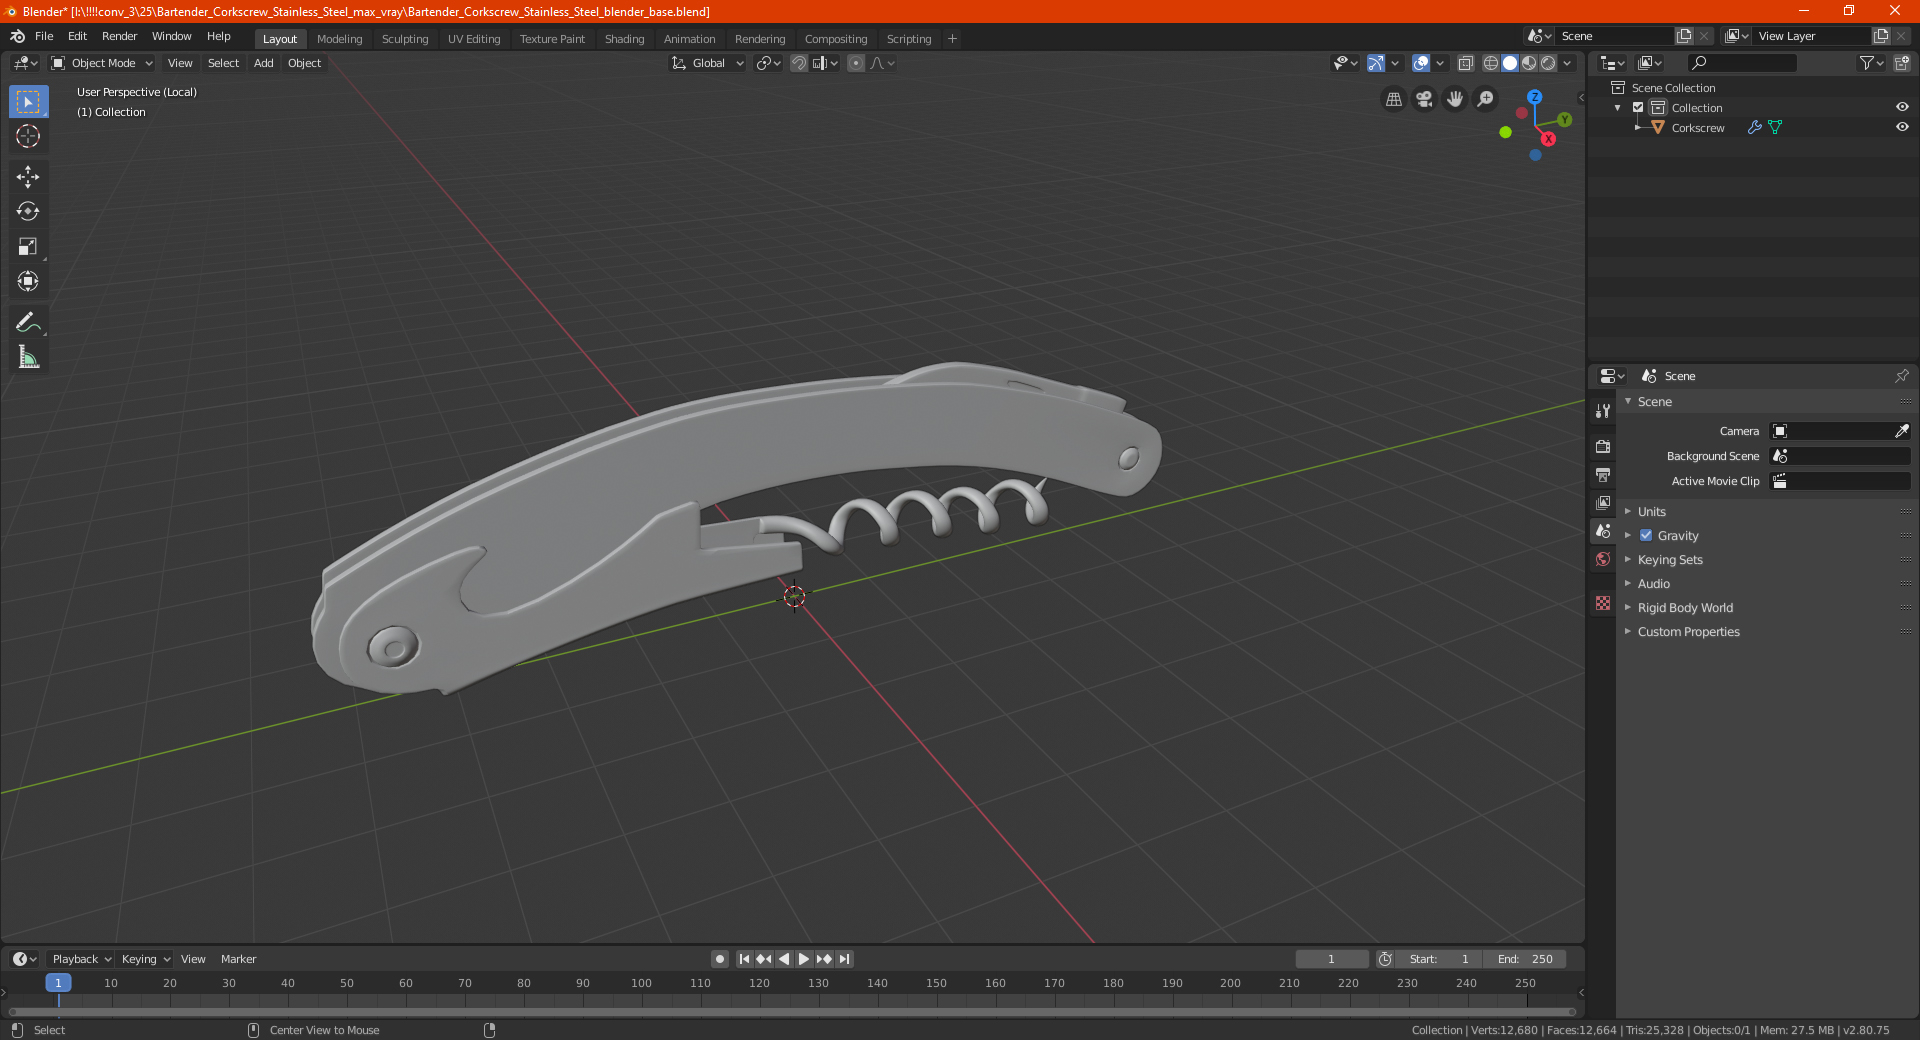Switch to wireframe shading
The height and width of the screenshot is (1040, 1920).
point(1490,63)
